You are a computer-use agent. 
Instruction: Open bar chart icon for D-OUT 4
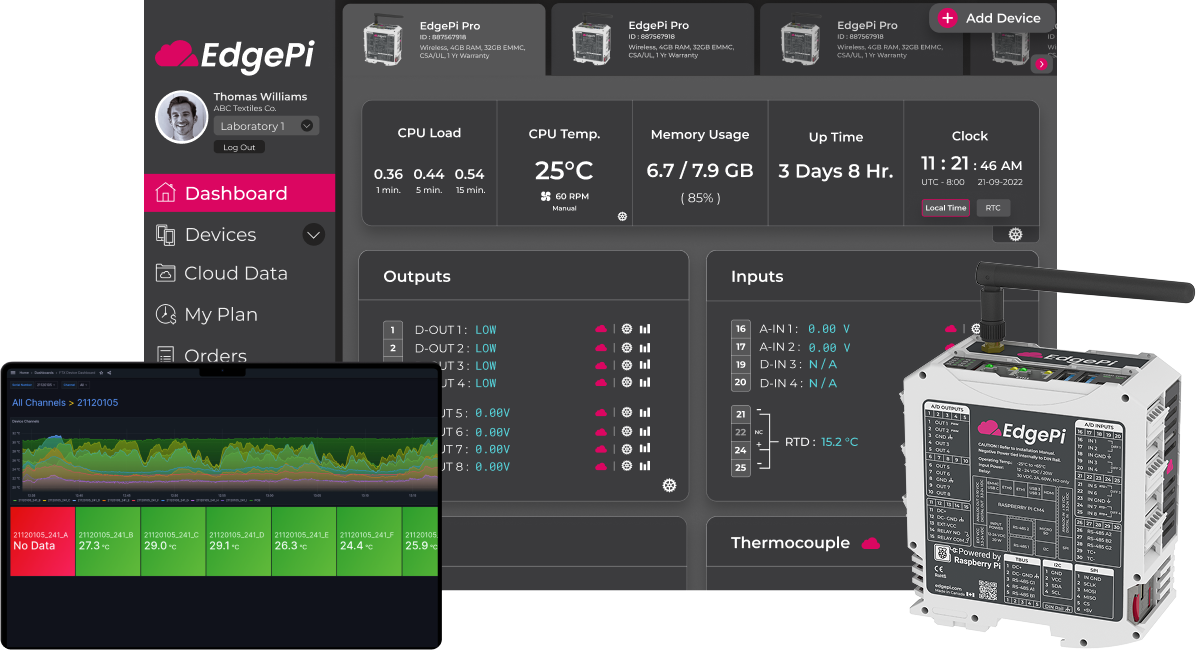645,383
